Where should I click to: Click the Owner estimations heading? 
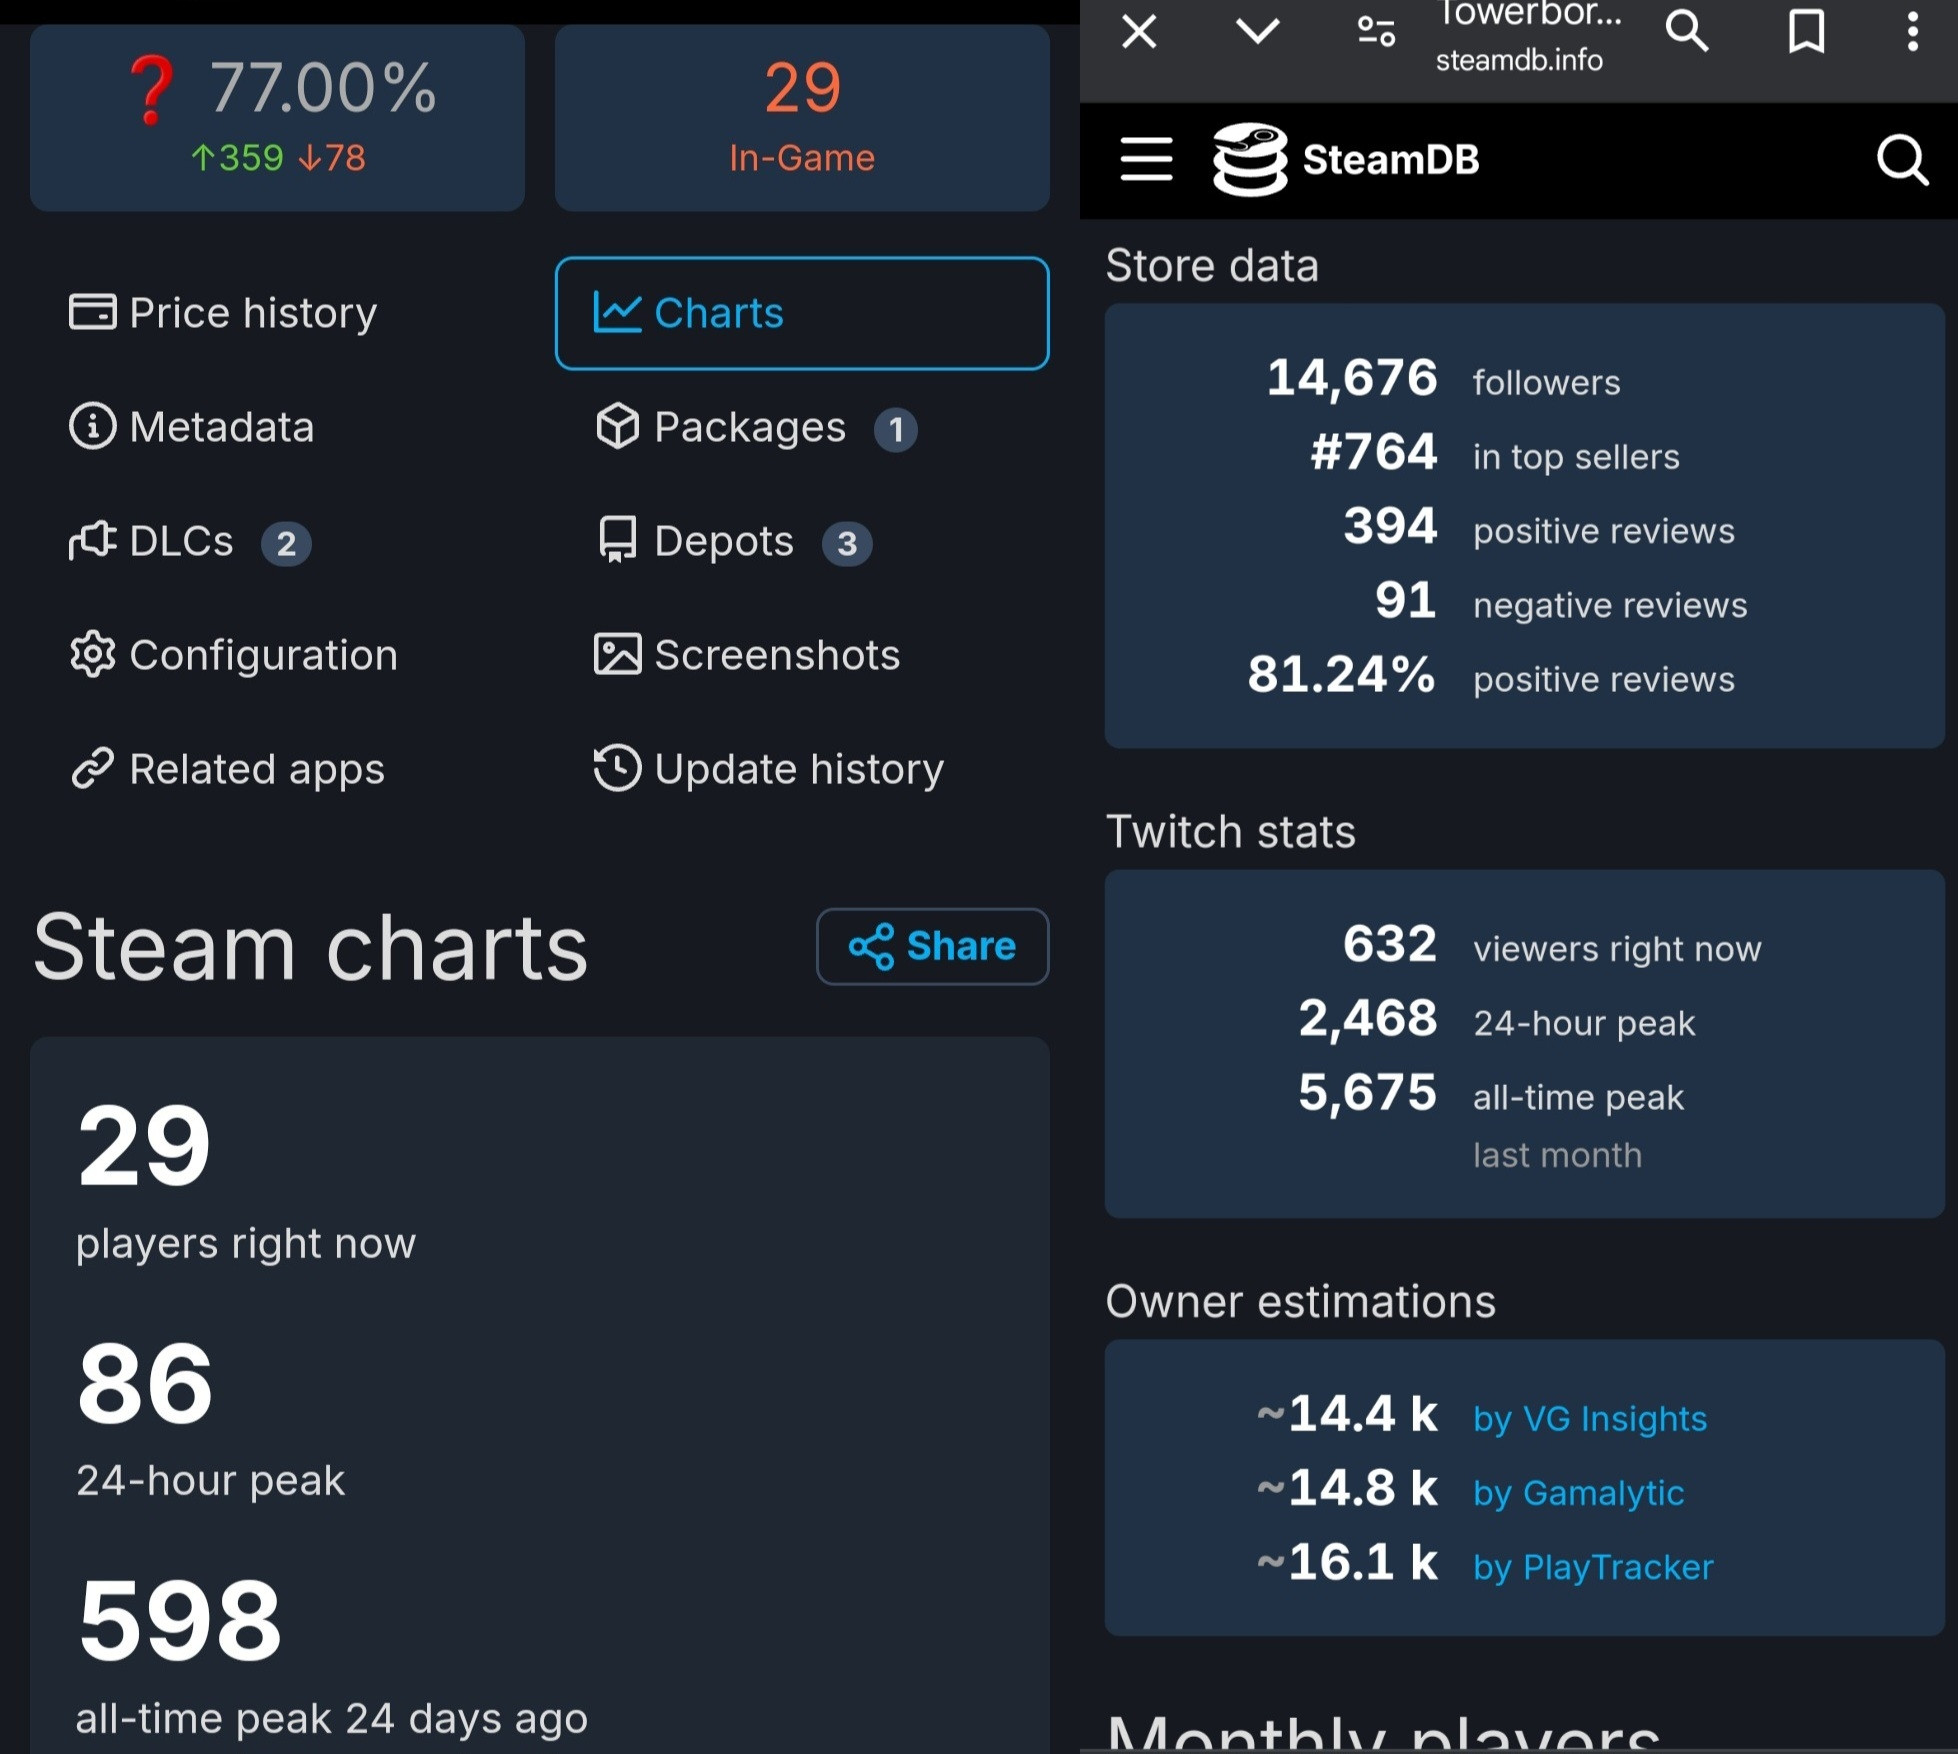[x=1300, y=1302]
